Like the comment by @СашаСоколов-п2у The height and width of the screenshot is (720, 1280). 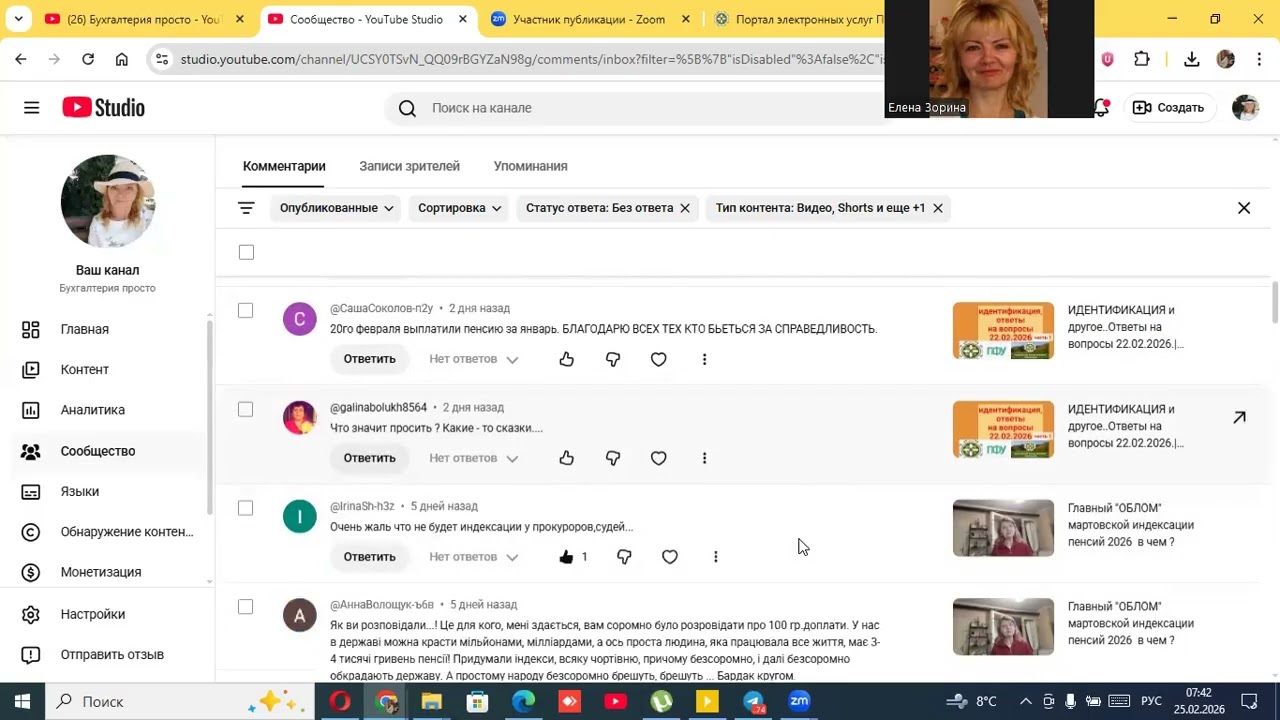click(567, 359)
